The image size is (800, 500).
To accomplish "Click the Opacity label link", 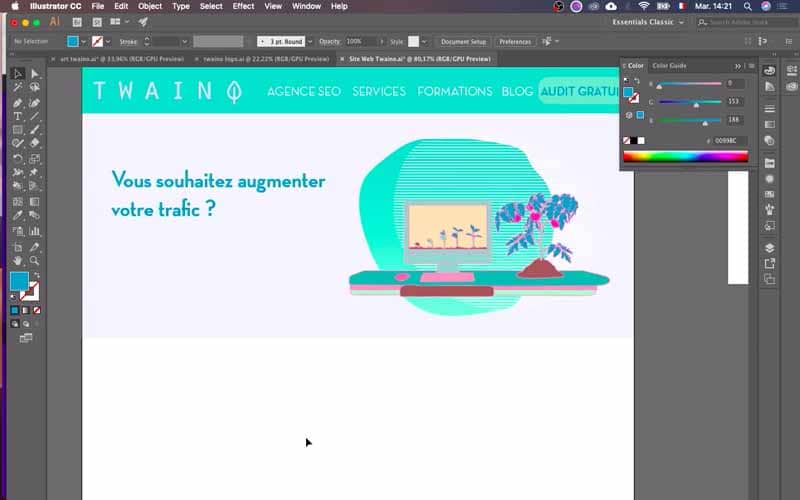I will (x=329, y=41).
